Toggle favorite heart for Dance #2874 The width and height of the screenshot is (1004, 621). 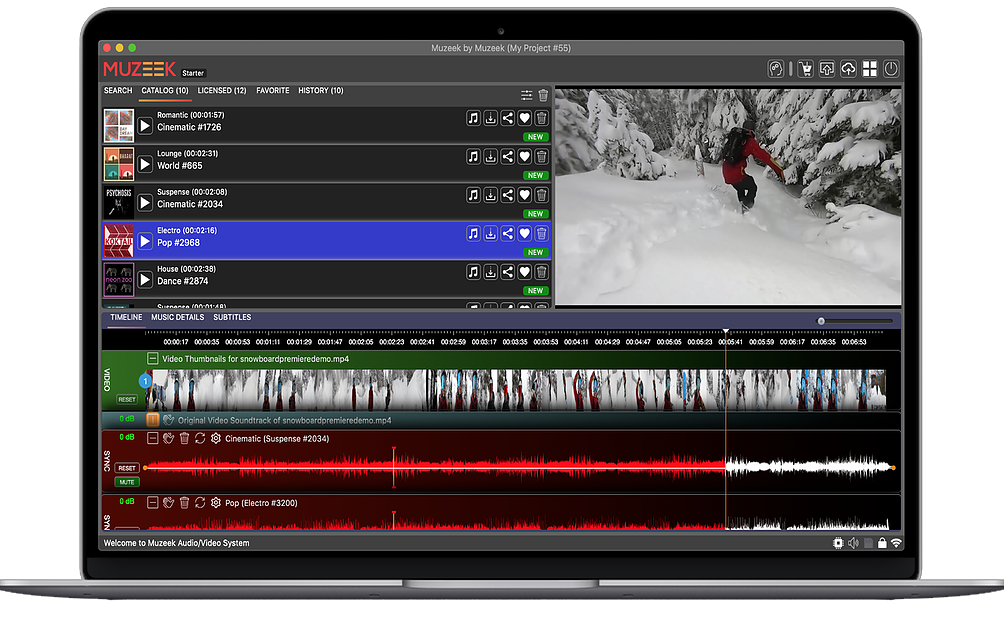[524, 272]
